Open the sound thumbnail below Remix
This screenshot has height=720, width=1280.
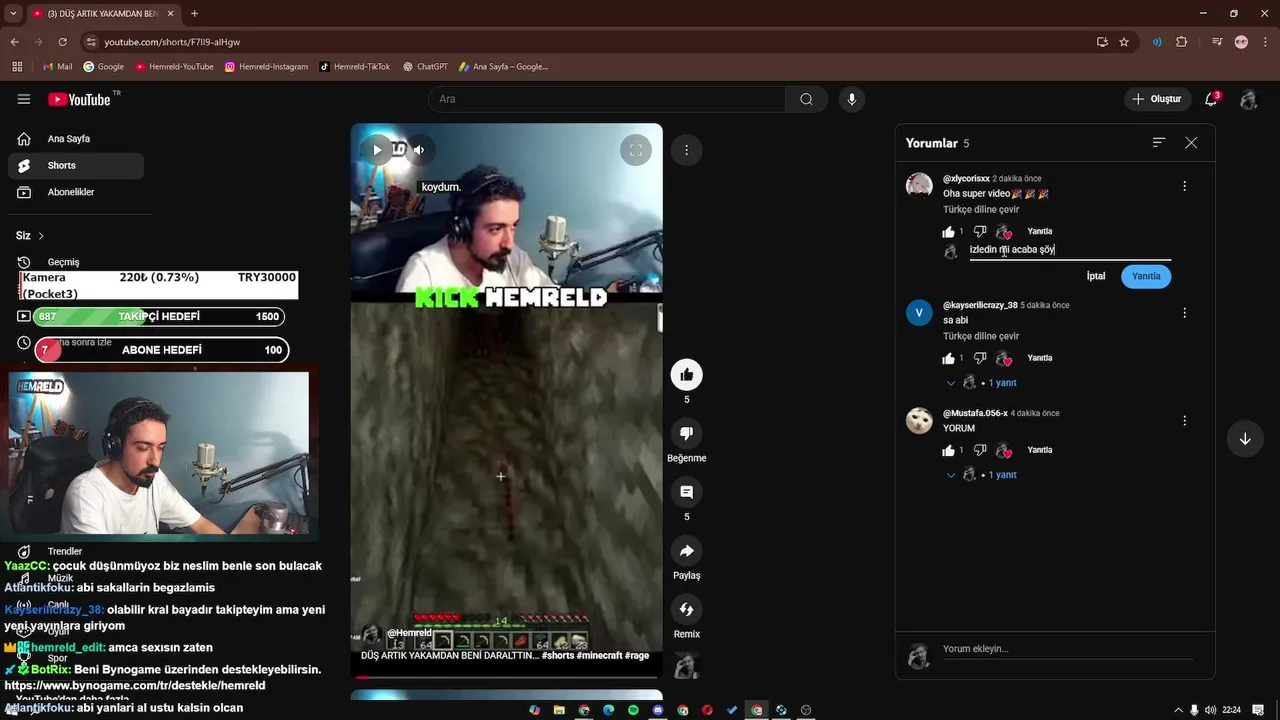click(x=686, y=666)
